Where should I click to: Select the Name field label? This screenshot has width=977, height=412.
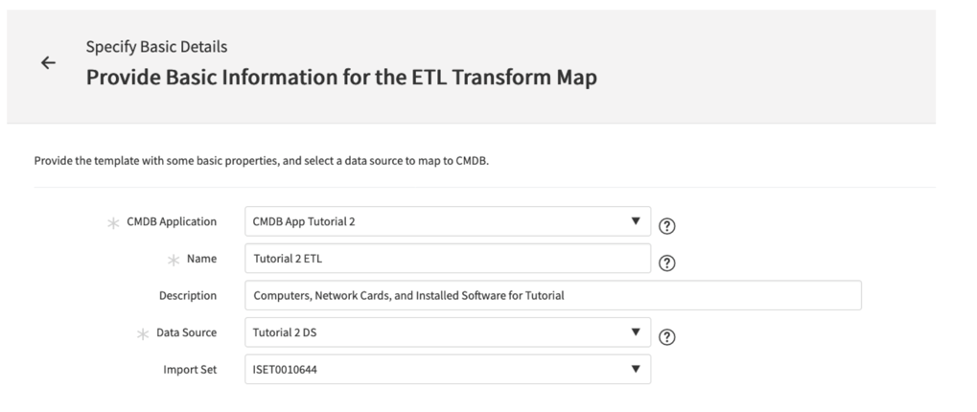[201, 259]
